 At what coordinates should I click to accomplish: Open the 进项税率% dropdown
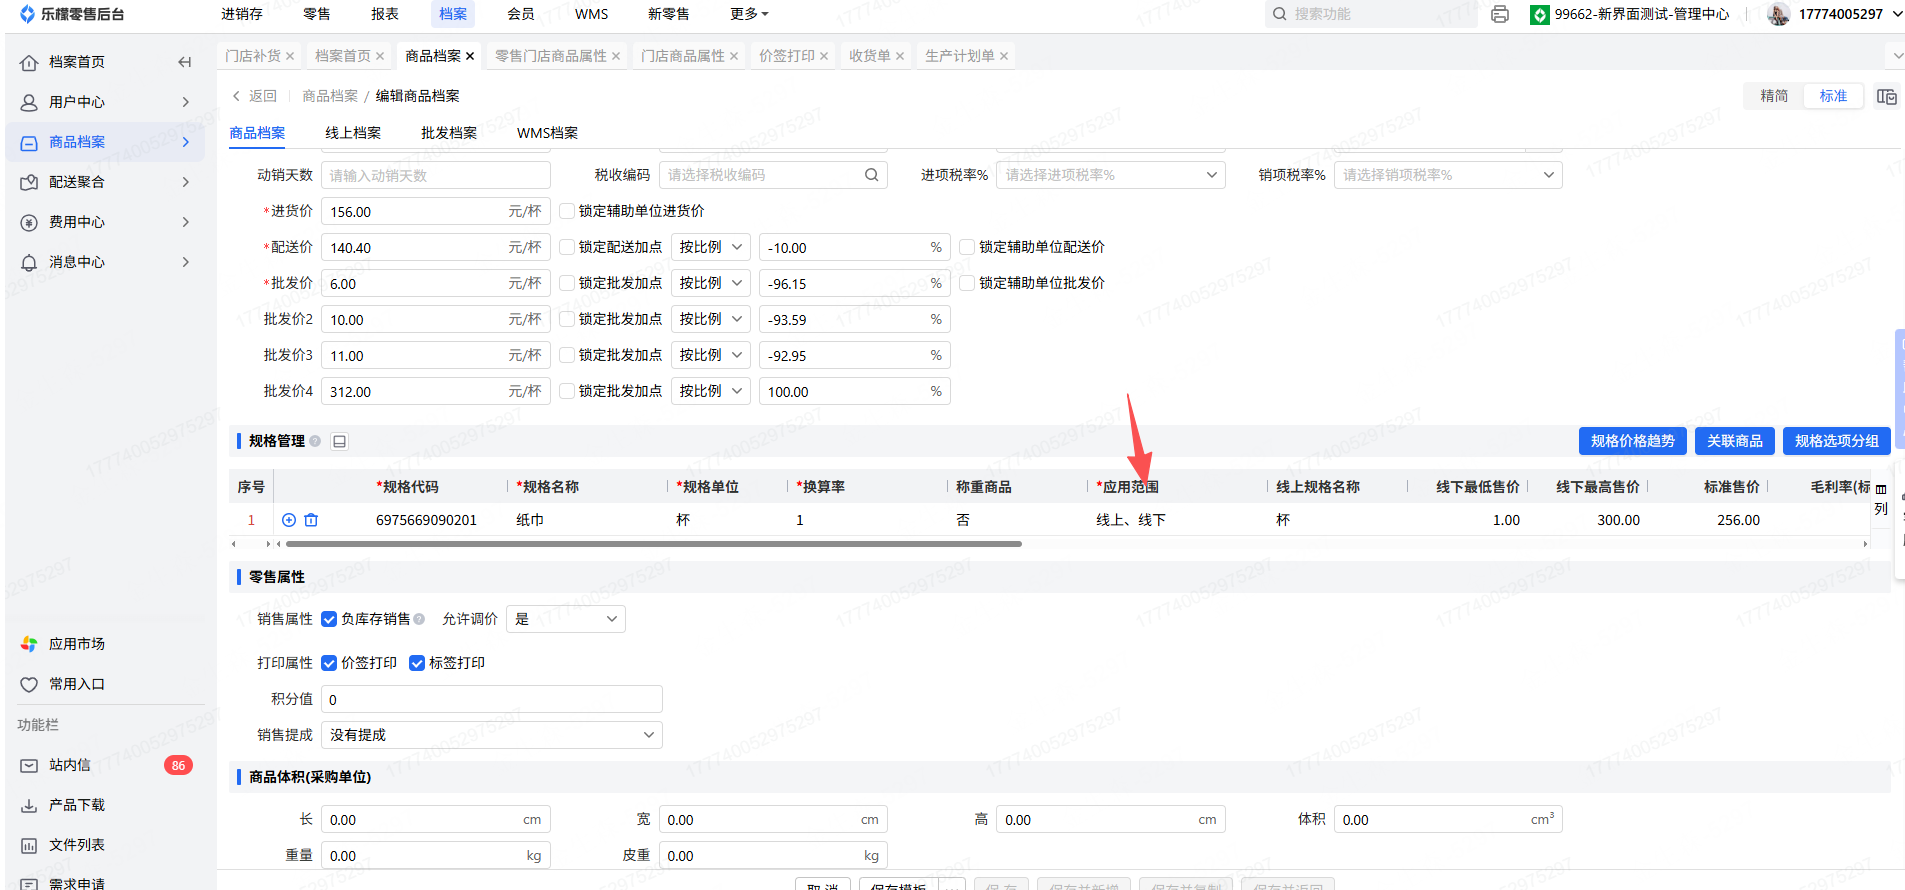(1110, 175)
